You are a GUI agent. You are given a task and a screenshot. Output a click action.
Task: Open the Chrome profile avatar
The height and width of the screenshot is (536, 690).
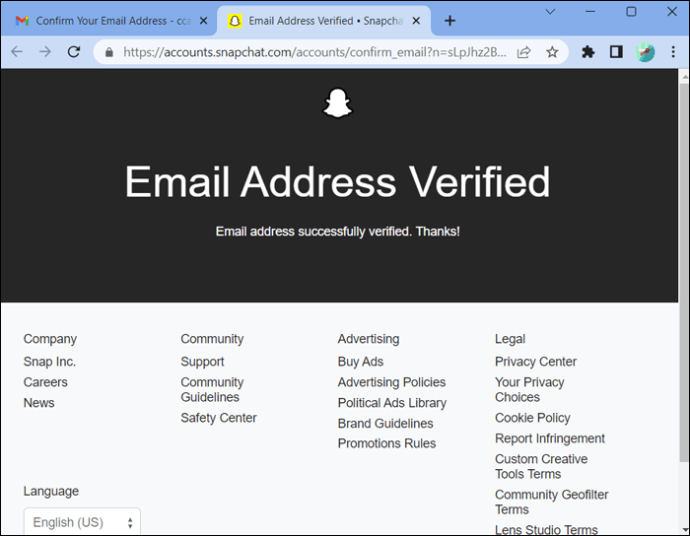click(x=645, y=52)
